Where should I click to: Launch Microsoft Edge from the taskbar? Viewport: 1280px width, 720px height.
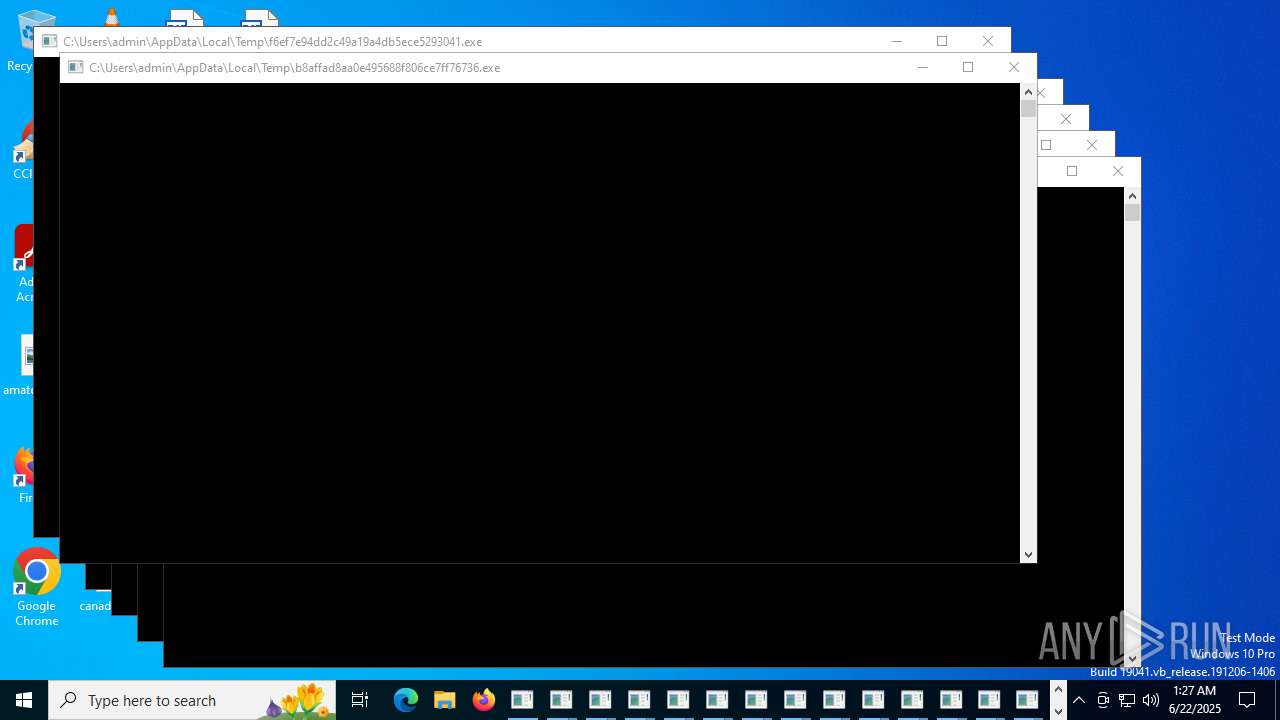click(x=405, y=700)
